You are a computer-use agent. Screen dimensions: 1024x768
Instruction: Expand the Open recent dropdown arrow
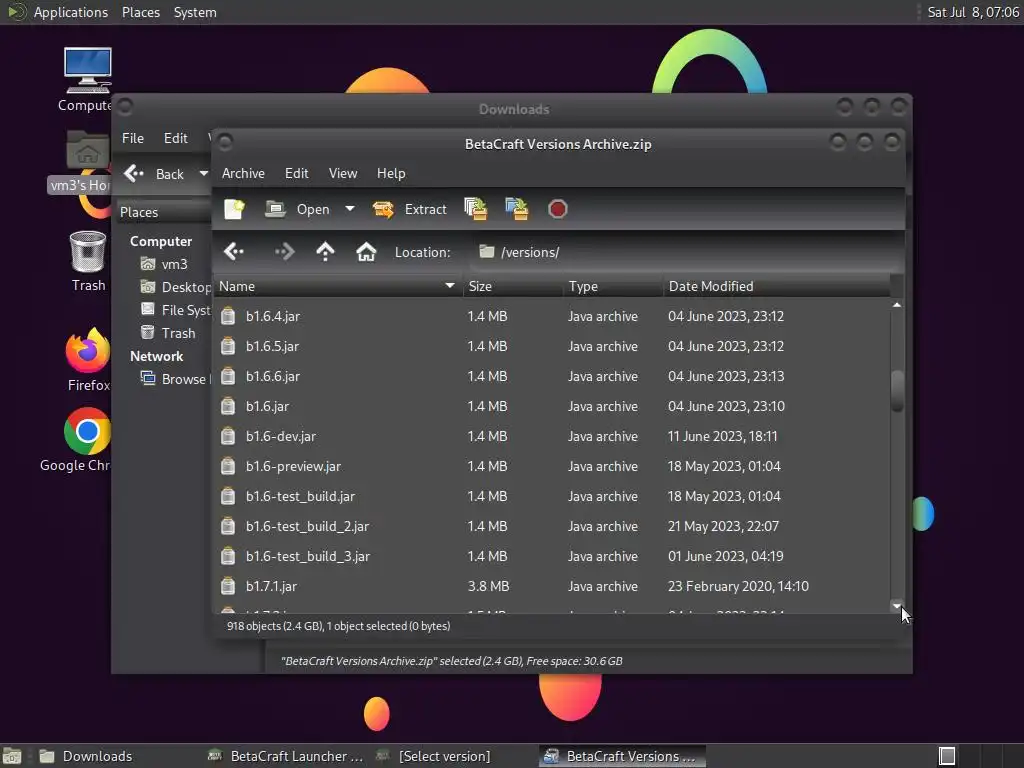[350, 209]
